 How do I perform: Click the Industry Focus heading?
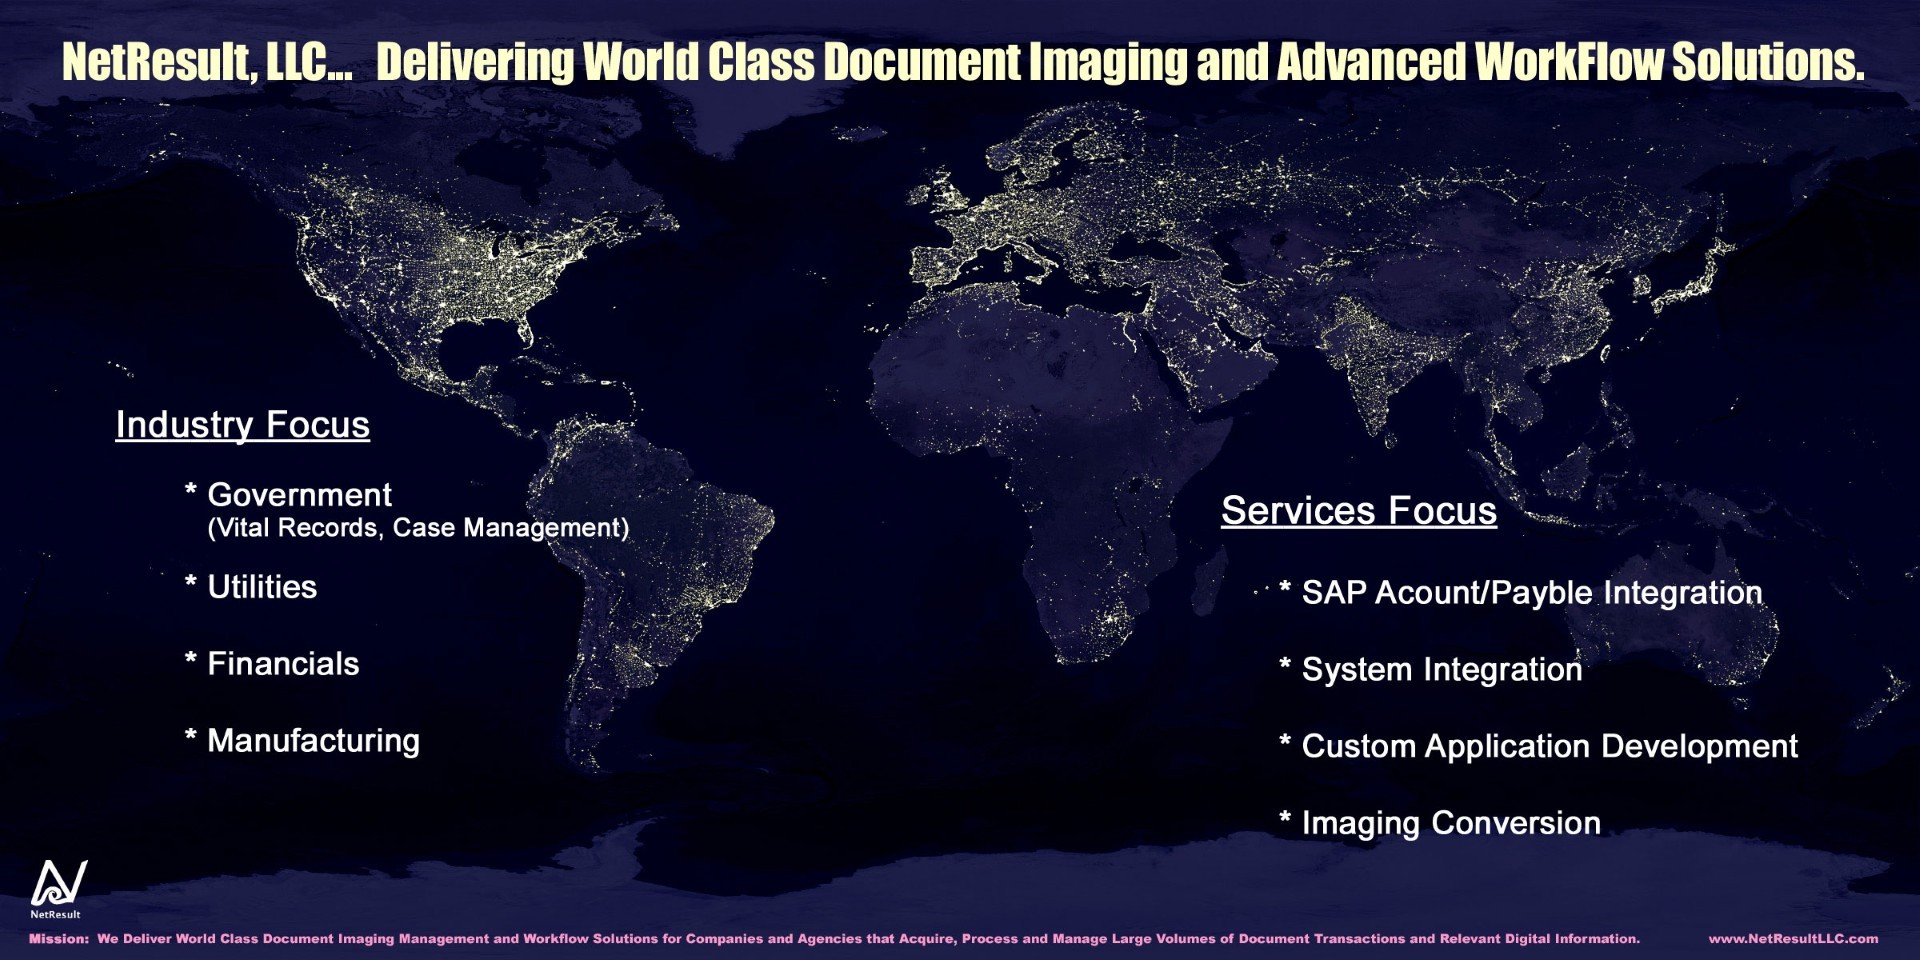click(242, 425)
